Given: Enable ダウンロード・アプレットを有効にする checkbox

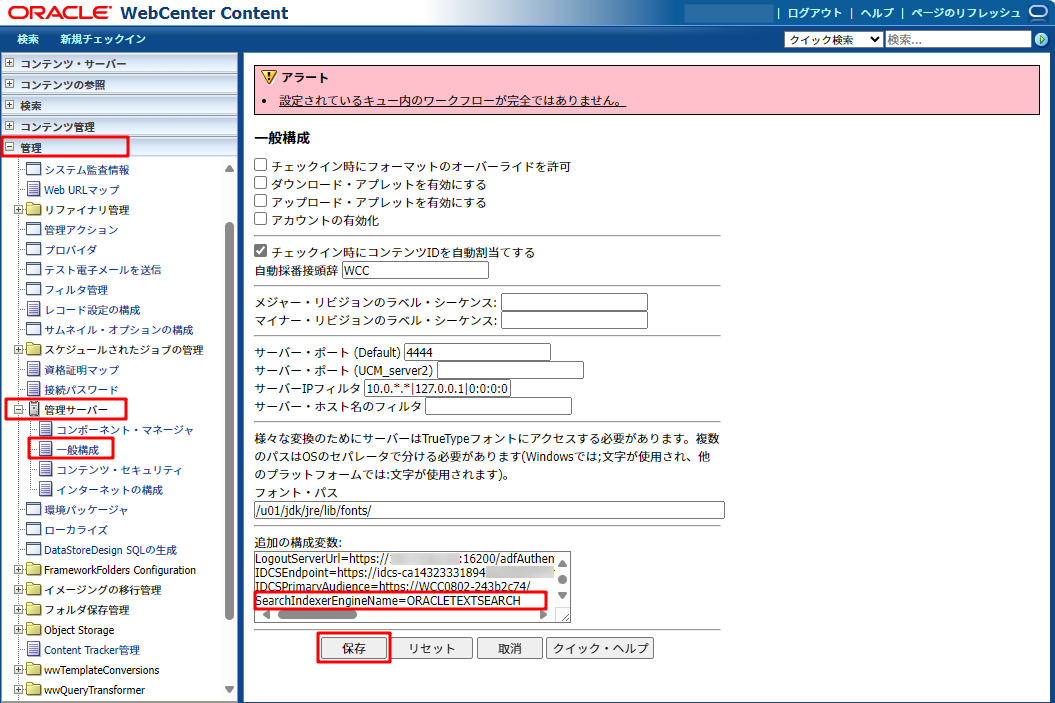Looking at the screenshot, I should 260,181.
